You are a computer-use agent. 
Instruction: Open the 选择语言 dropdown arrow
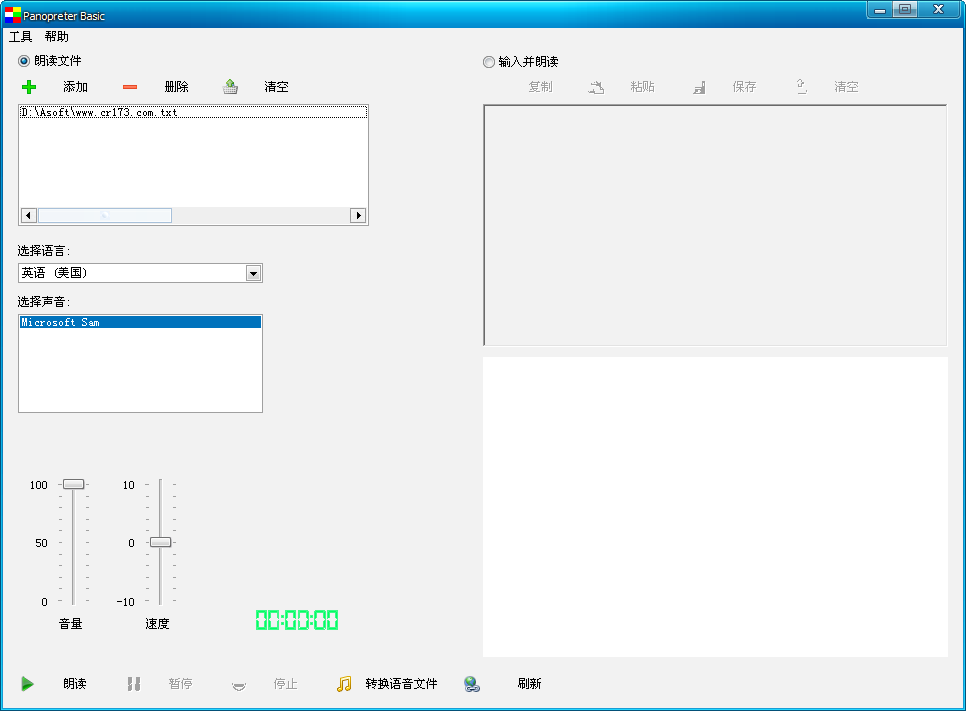(x=253, y=274)
